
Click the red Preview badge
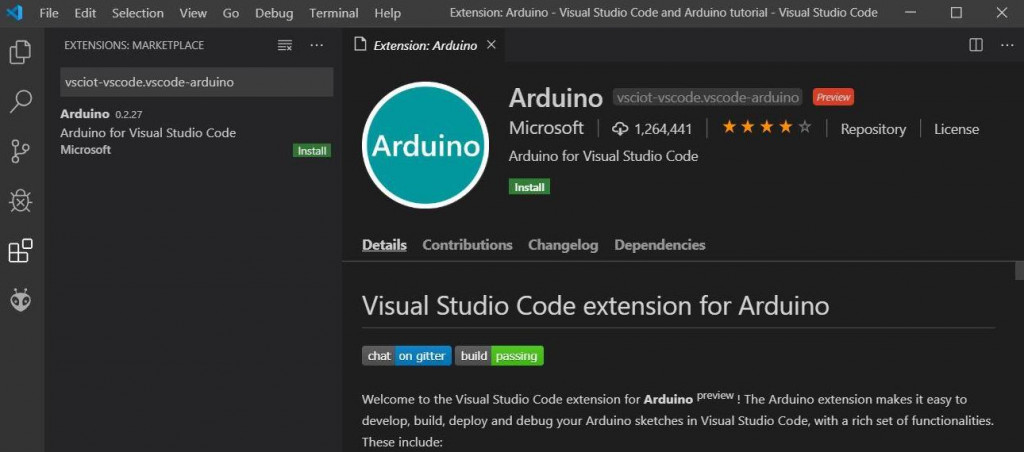(x=833, y=97)
